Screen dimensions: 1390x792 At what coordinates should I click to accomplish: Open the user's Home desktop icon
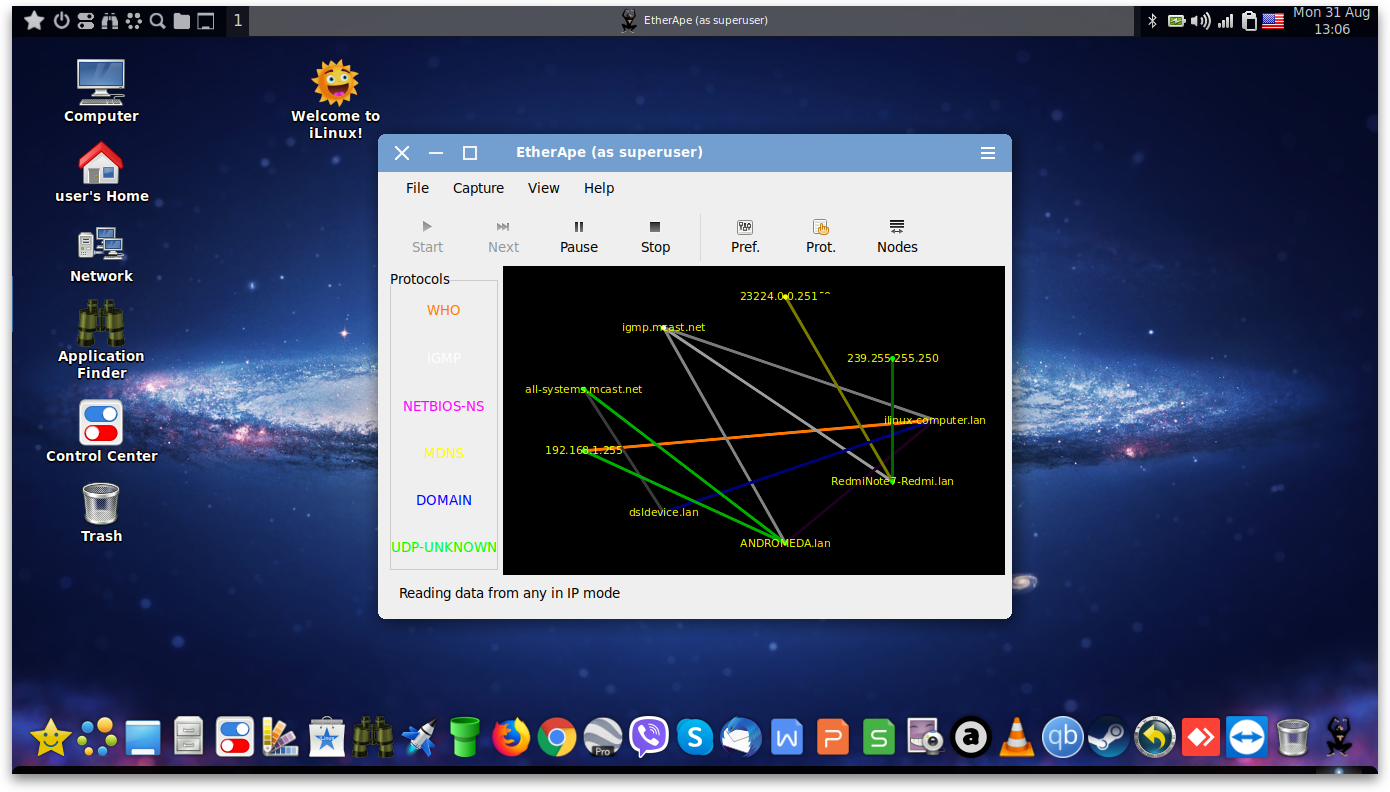pos(101,172)
